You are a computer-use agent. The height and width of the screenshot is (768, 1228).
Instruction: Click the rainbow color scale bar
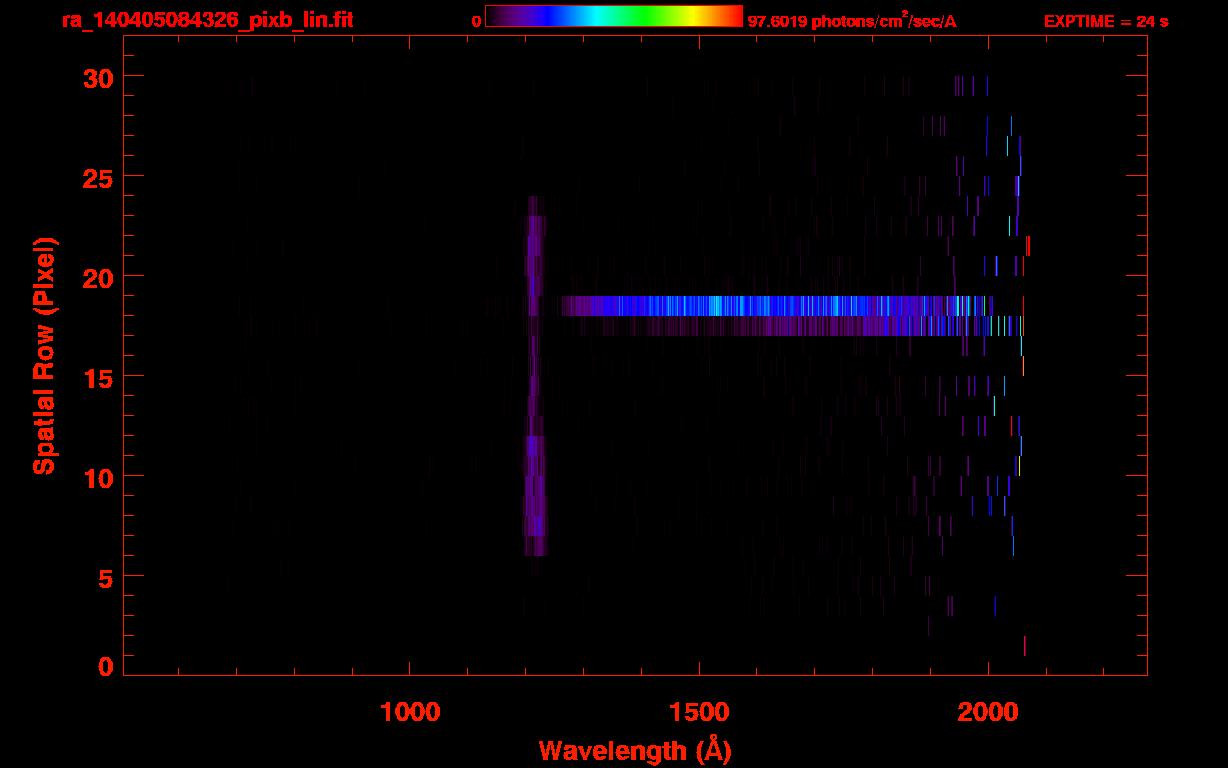click(614, 16)
